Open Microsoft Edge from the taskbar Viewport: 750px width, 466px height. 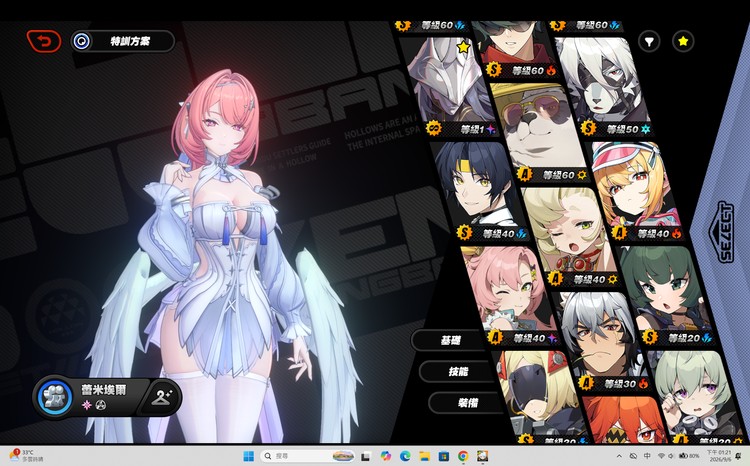pos(405,456)
